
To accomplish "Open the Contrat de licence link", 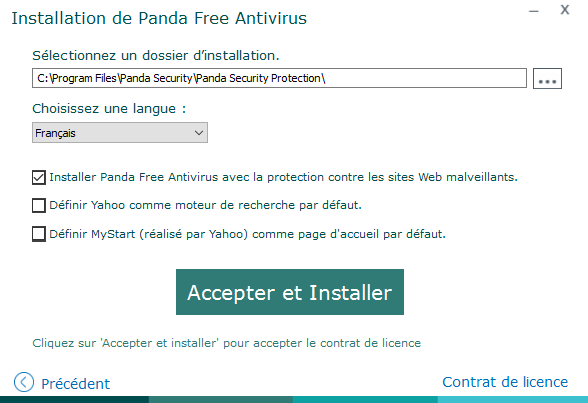I will click(x=505, y=382).
